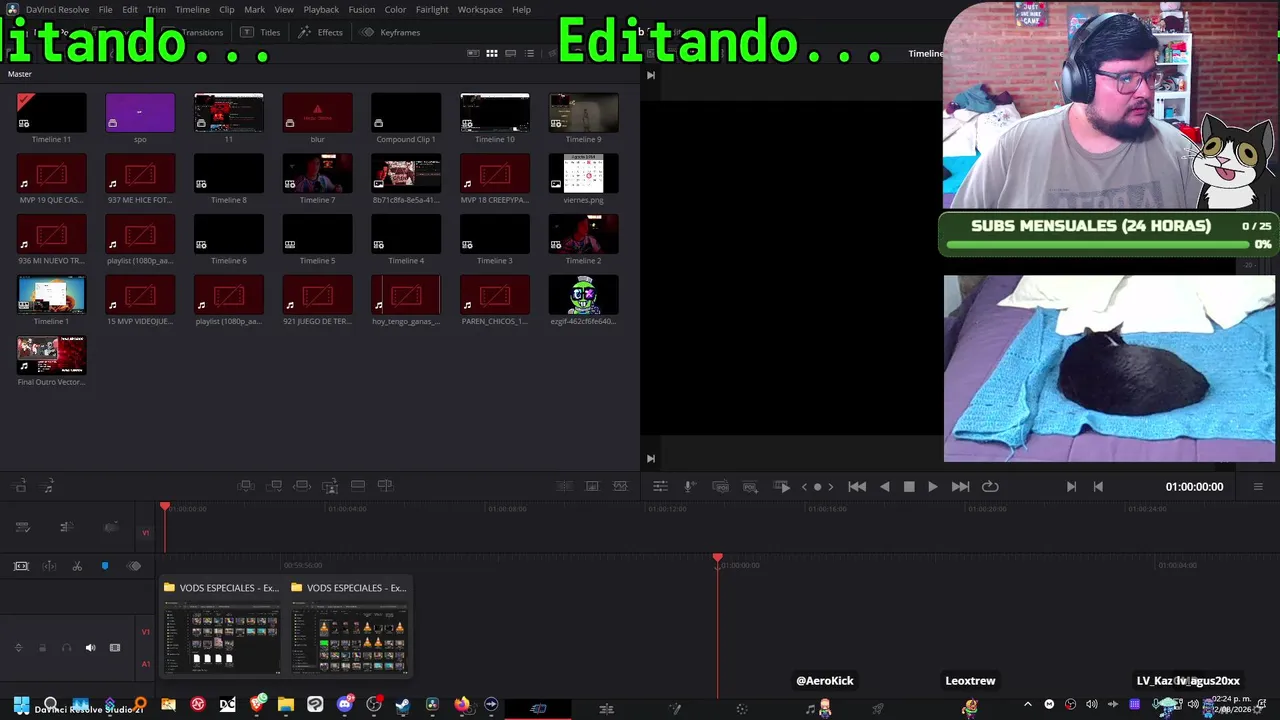Open the first VODS ESPECIALES window preview

(222, 626)
